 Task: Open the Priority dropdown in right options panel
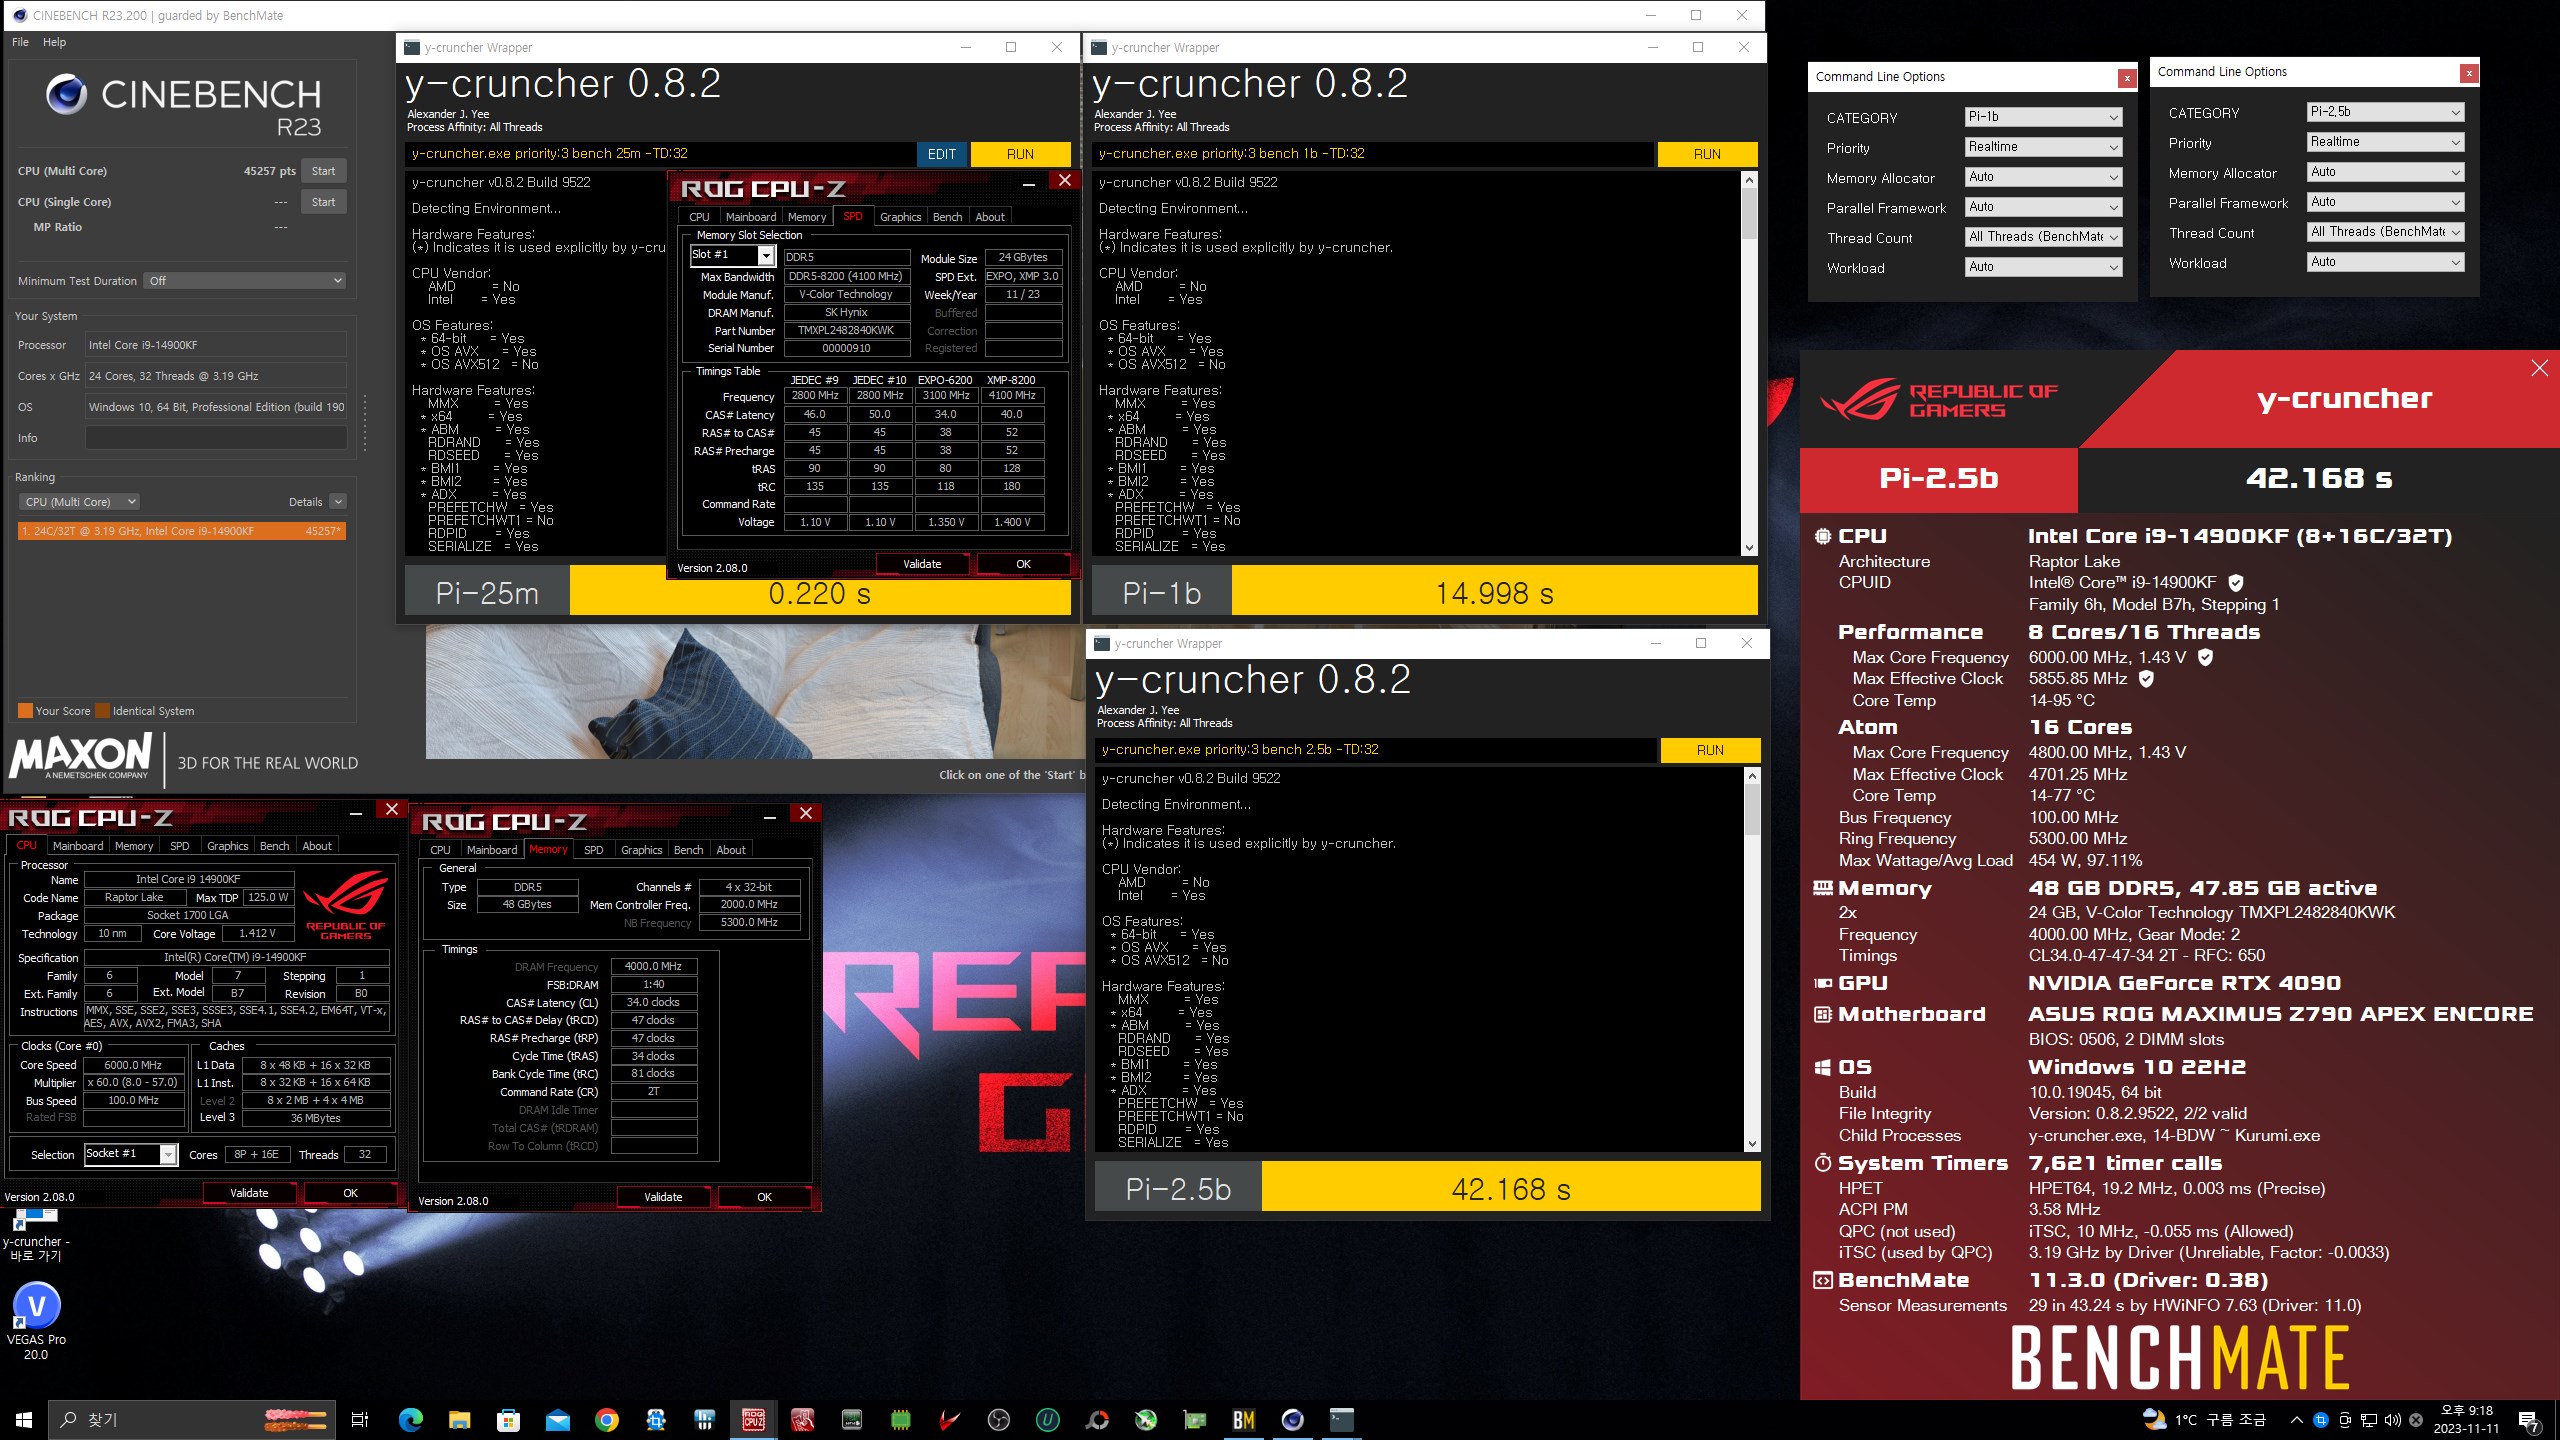pyautogui.click(x=2385, y=142)
